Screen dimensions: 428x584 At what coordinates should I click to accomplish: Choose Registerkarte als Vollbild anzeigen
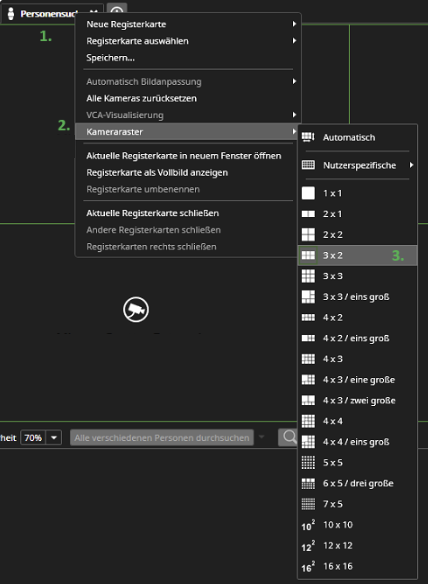click(x=157, y=172)
